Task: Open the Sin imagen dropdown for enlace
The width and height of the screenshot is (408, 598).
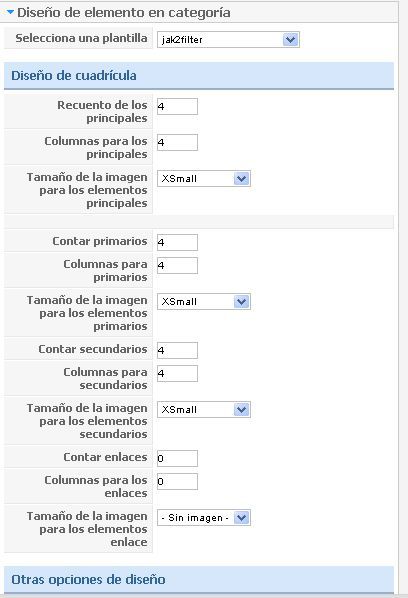Action: 204,518
